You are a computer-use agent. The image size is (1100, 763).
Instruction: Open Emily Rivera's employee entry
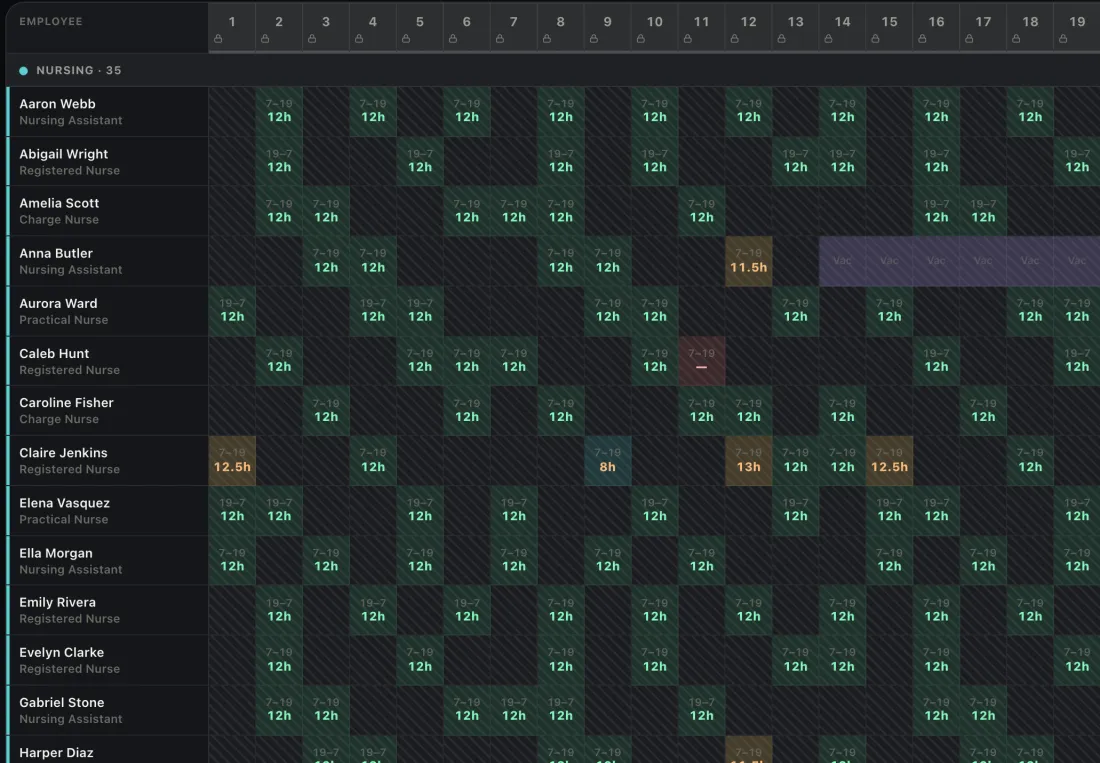click(x=58, y=602)
